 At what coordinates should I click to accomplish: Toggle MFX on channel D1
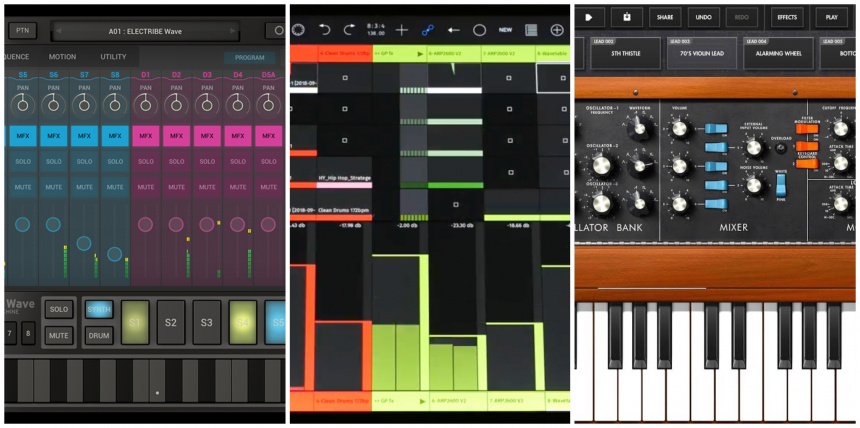[x=146, y=136]
